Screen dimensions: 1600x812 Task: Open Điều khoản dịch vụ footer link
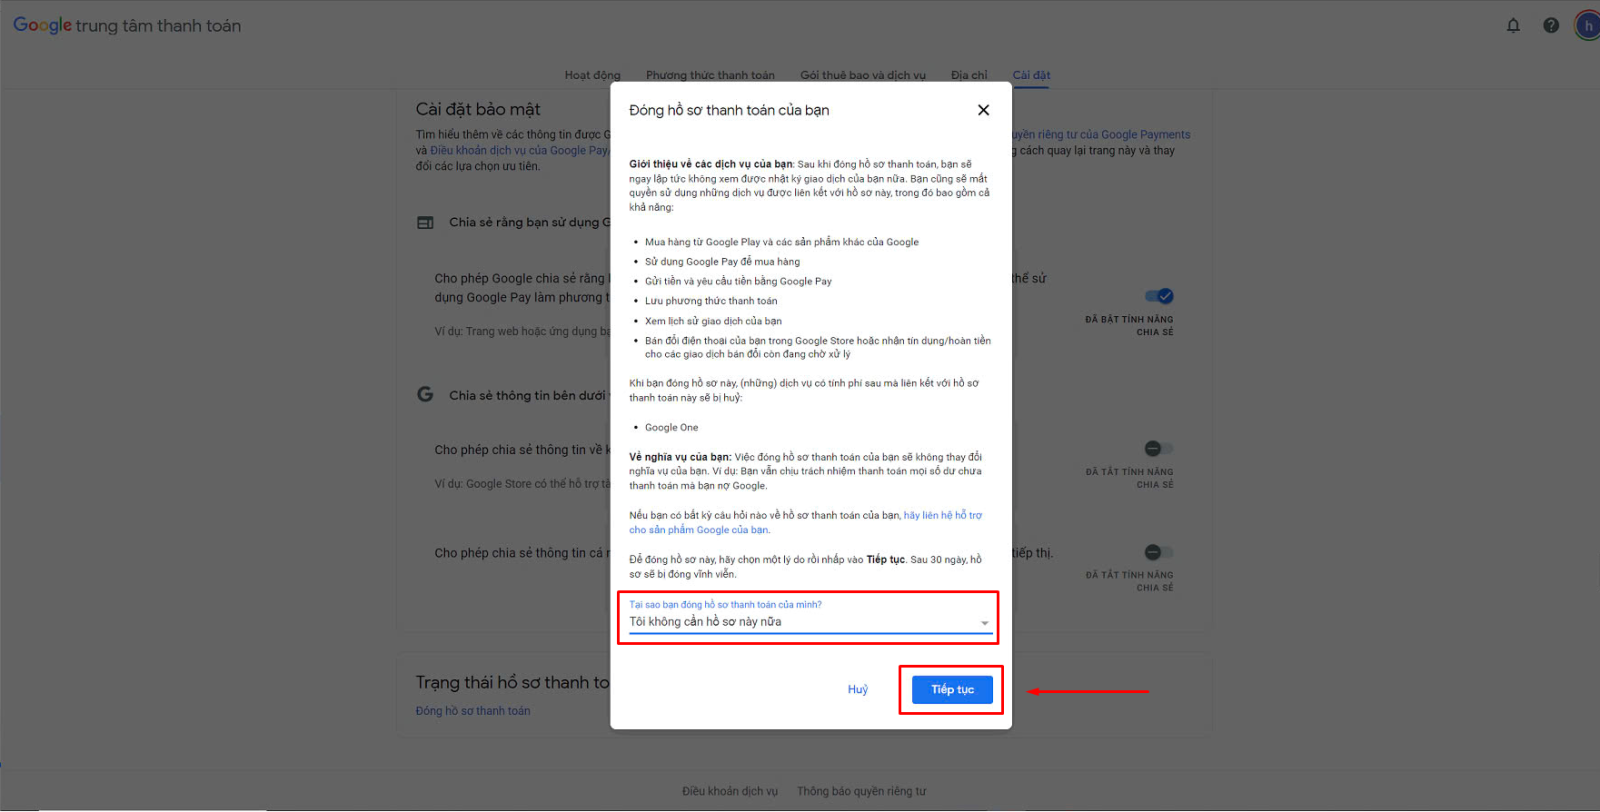tap(730, 791)
